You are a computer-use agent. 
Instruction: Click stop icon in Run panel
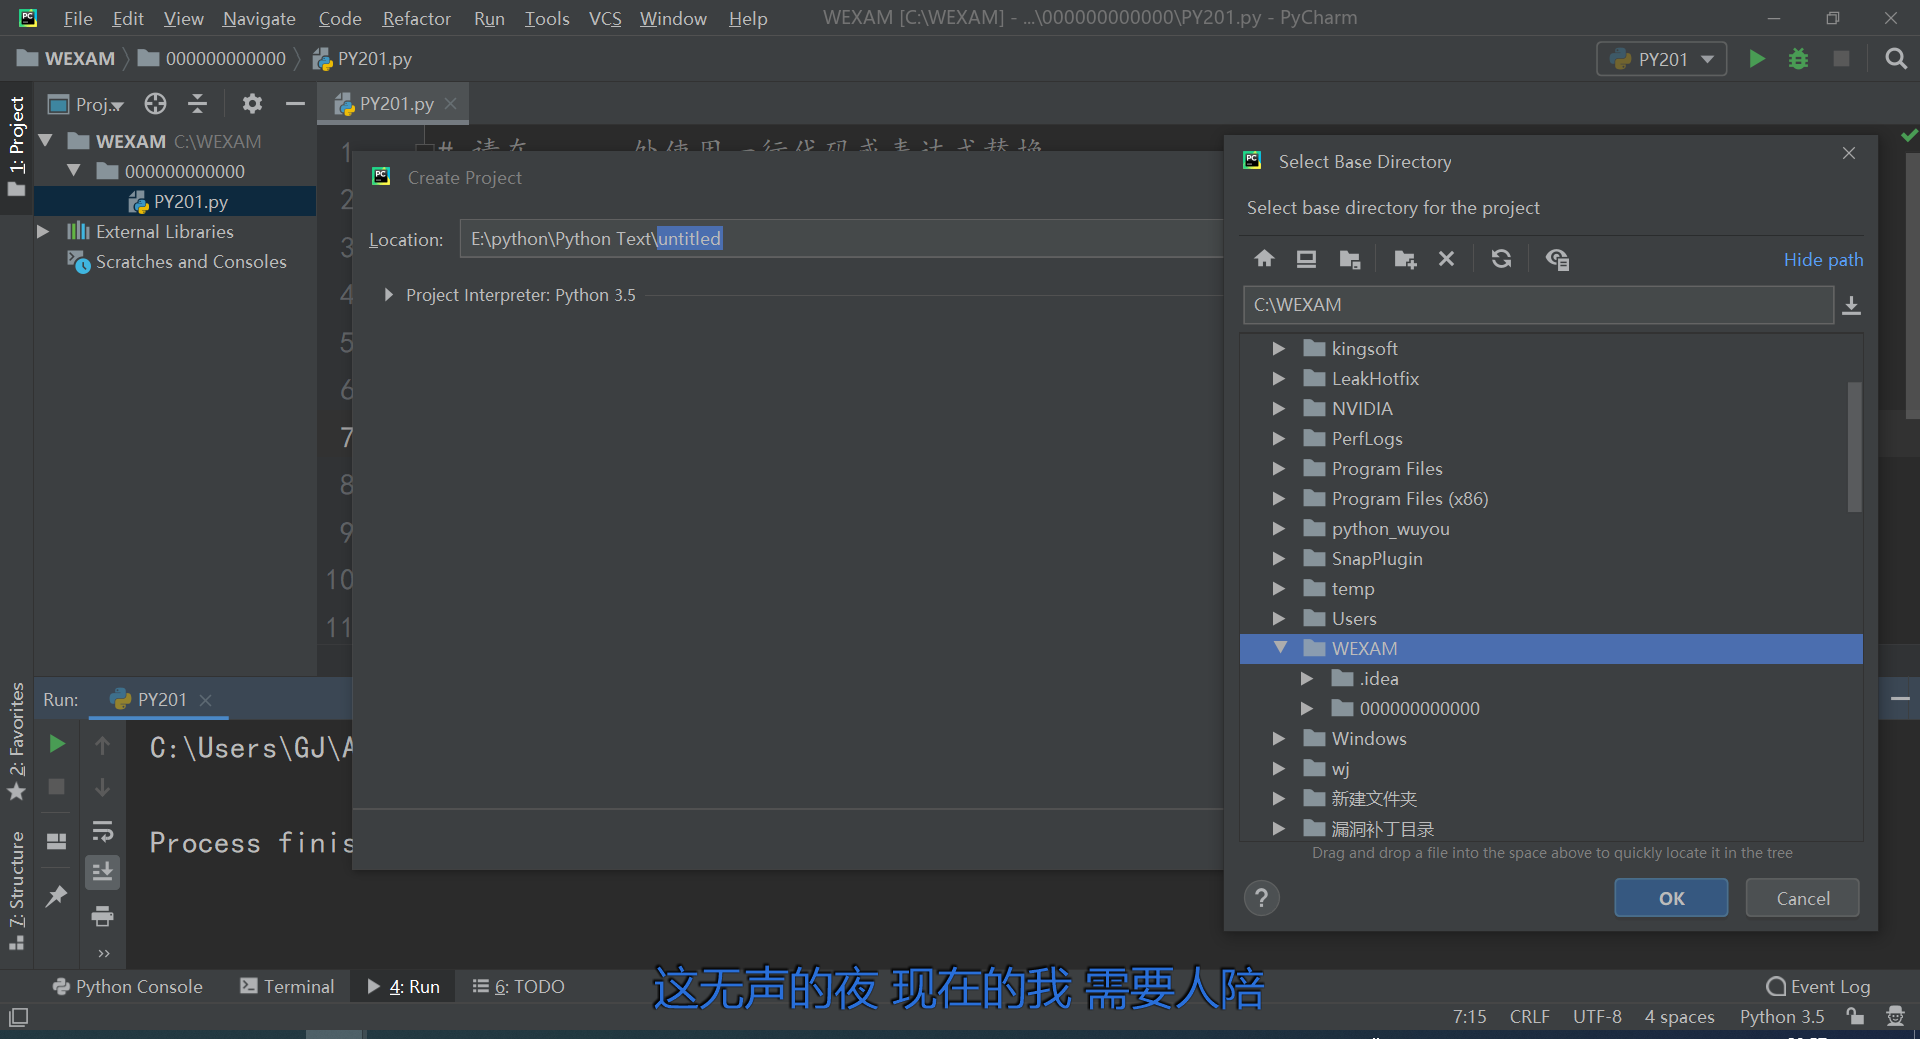coord(57,787)
